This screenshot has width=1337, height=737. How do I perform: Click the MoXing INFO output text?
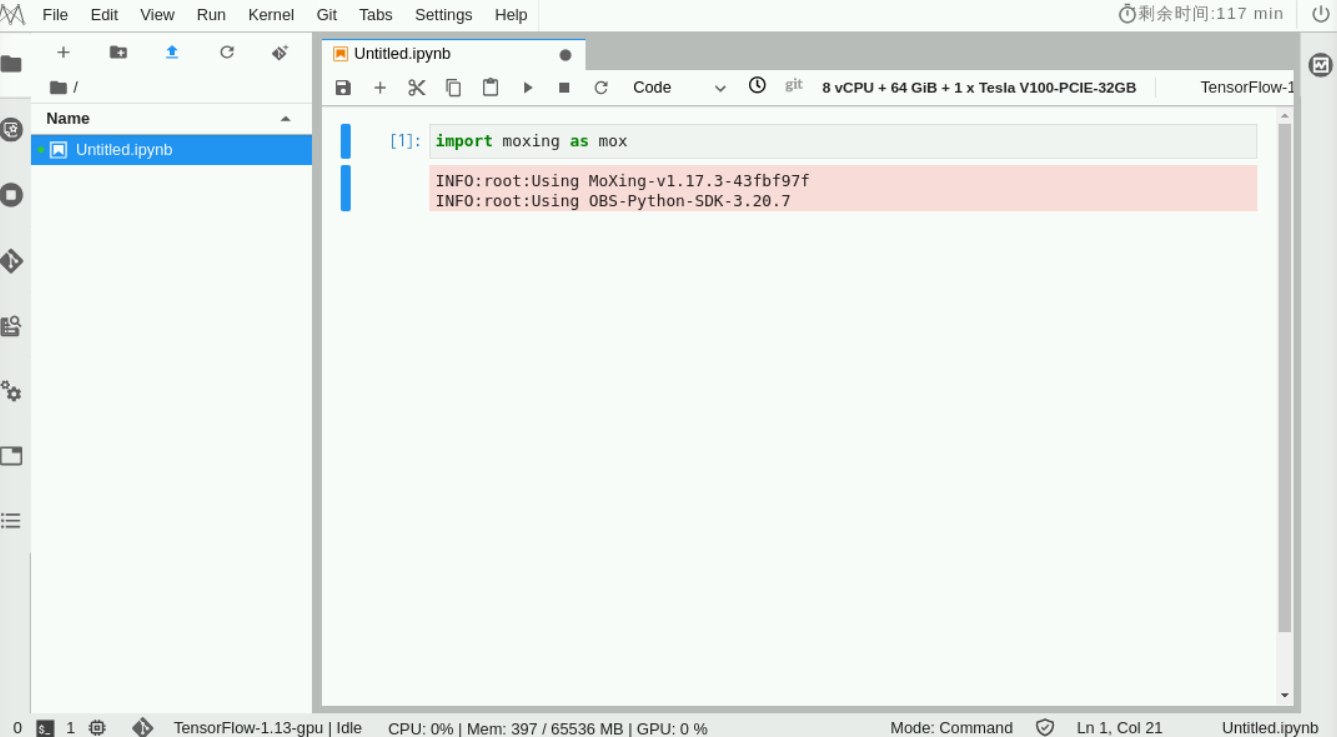pos(622,181)
